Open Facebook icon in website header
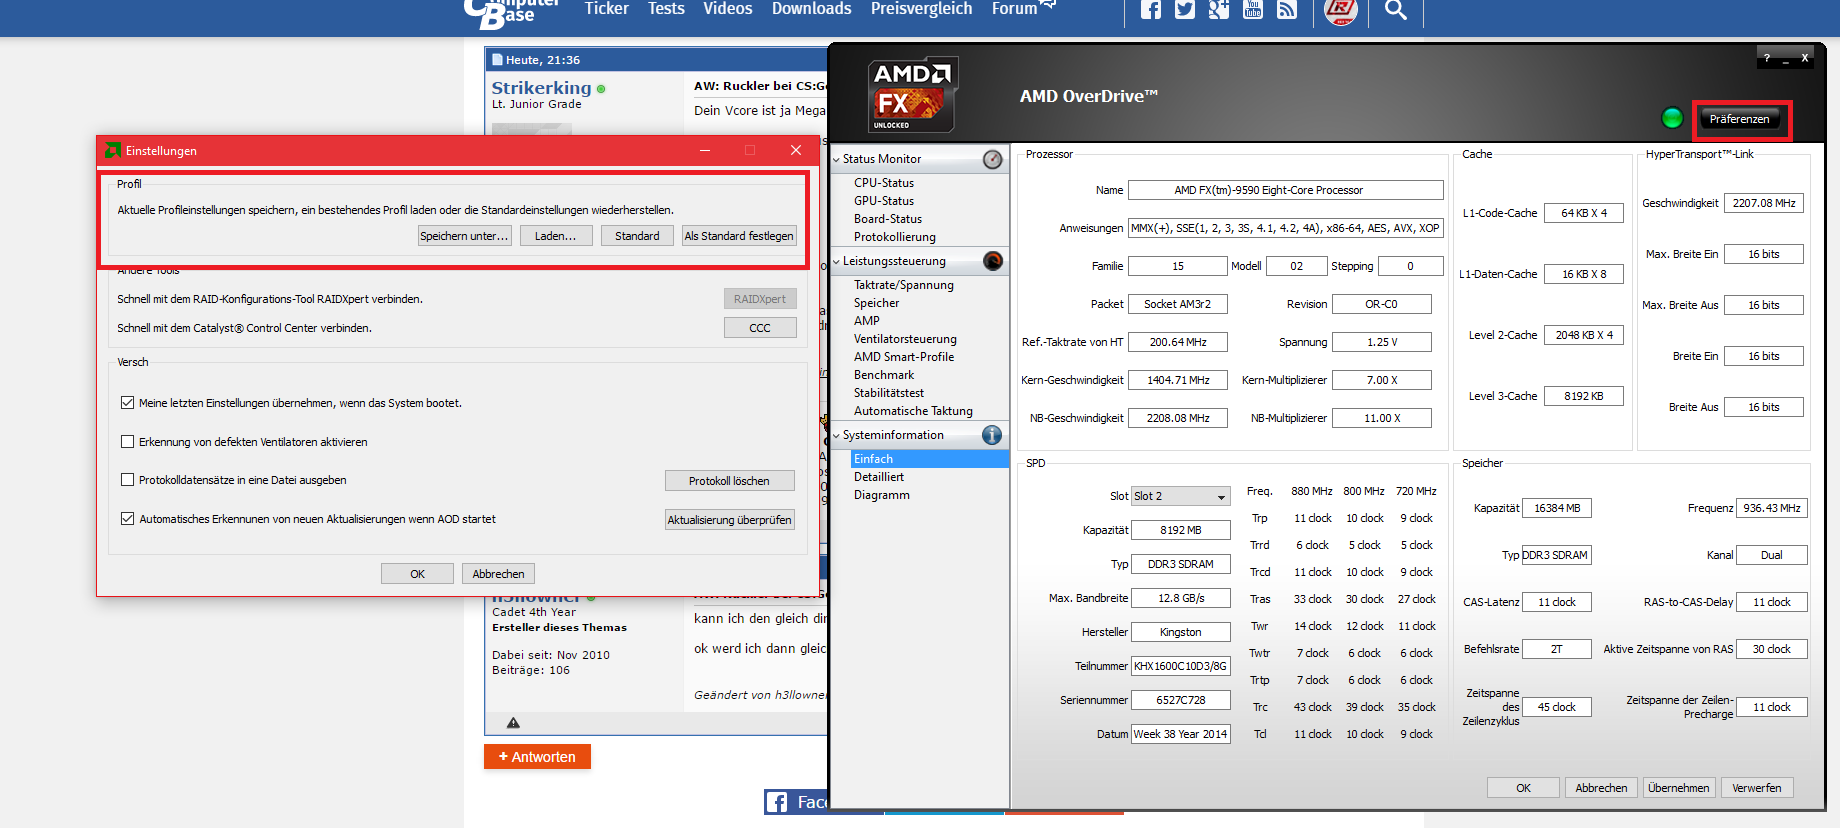 point(1151,9)
